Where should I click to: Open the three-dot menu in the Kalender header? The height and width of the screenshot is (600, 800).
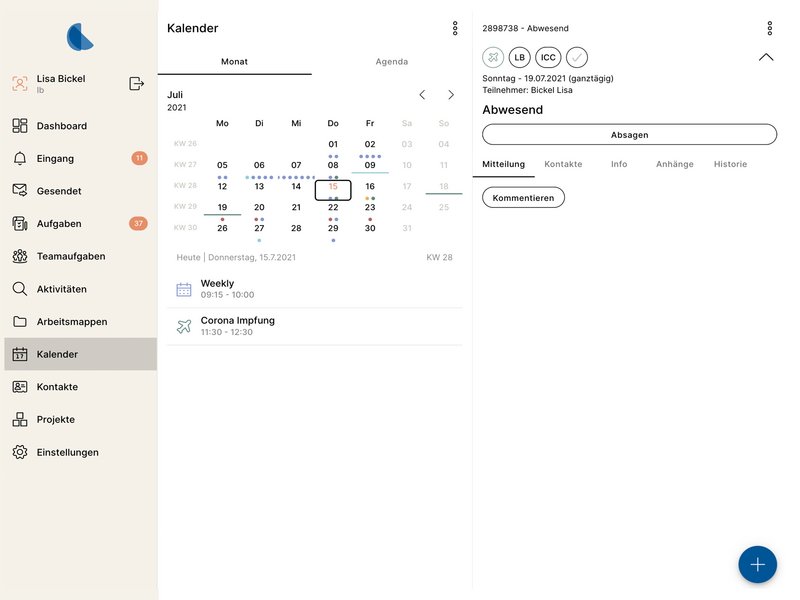click(455, 29)
